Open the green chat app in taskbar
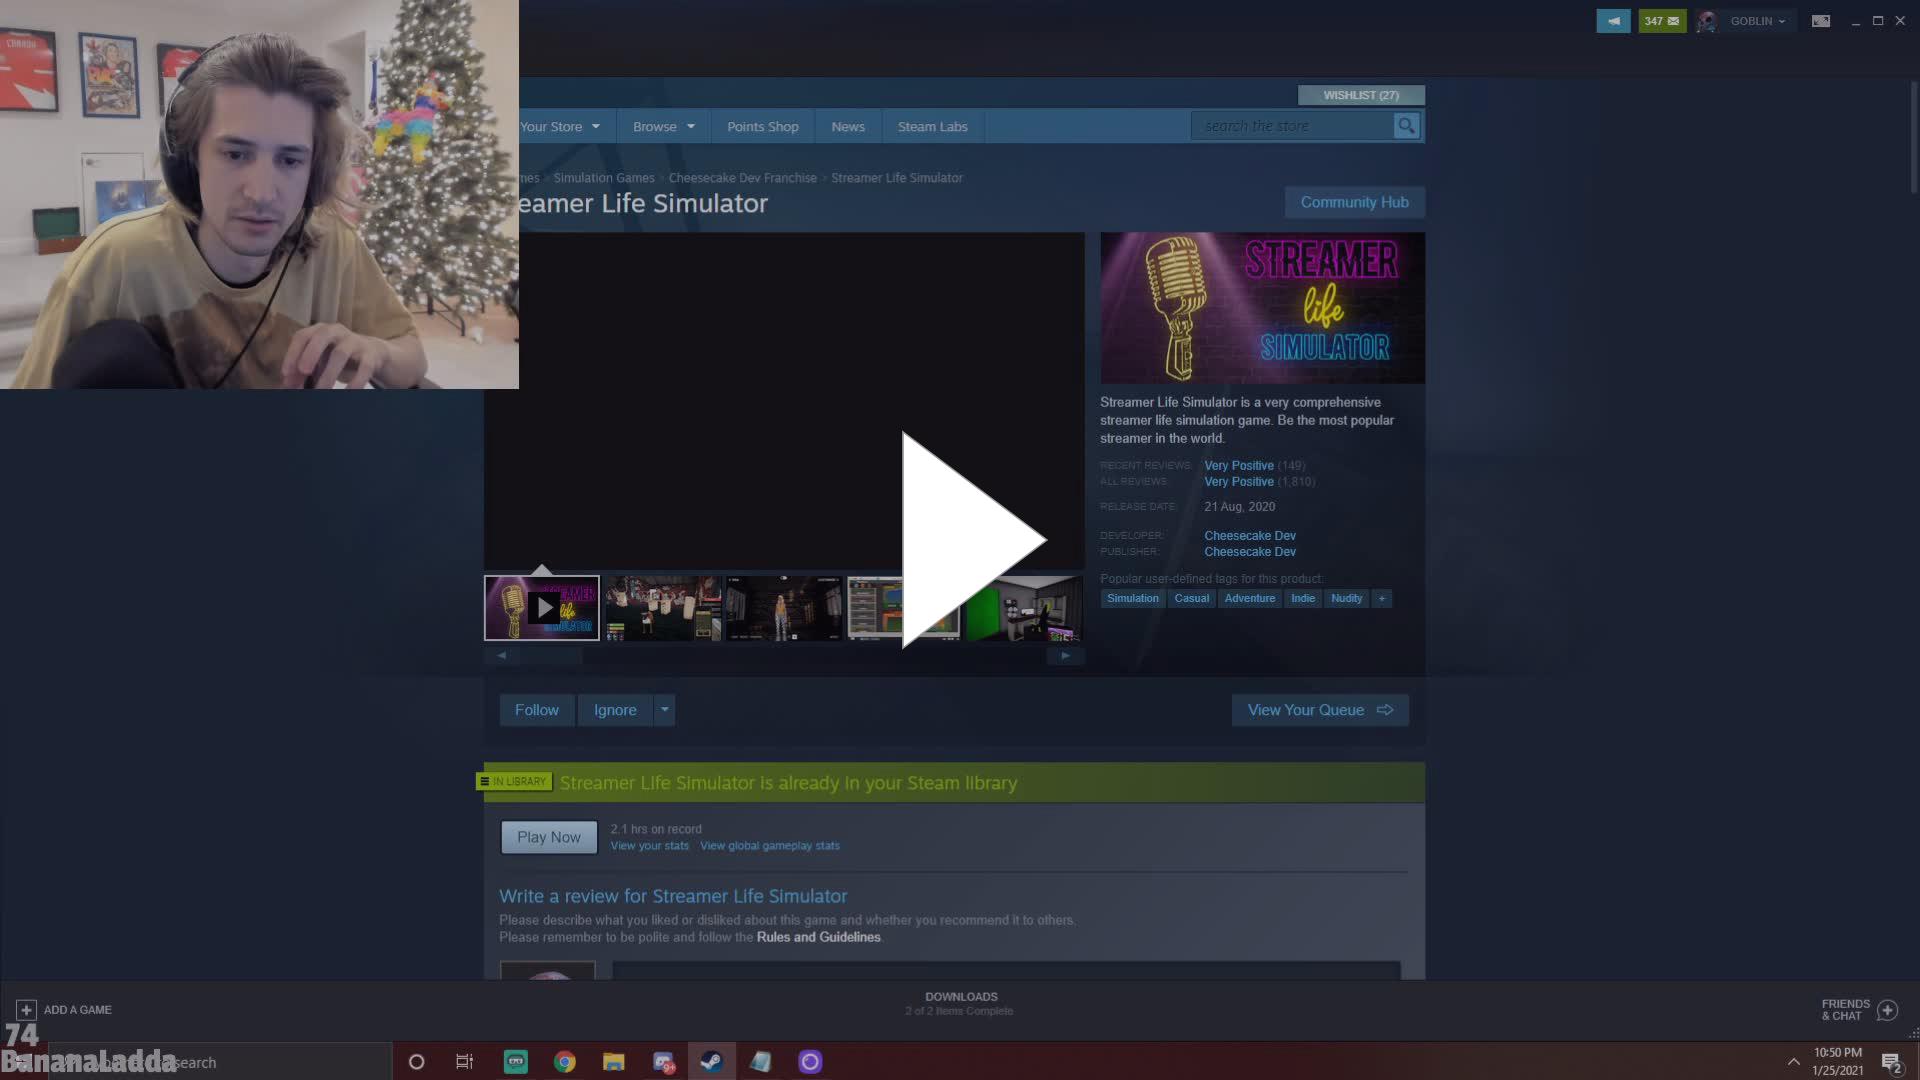The image size is (1920, 1080). [516, 1062]
